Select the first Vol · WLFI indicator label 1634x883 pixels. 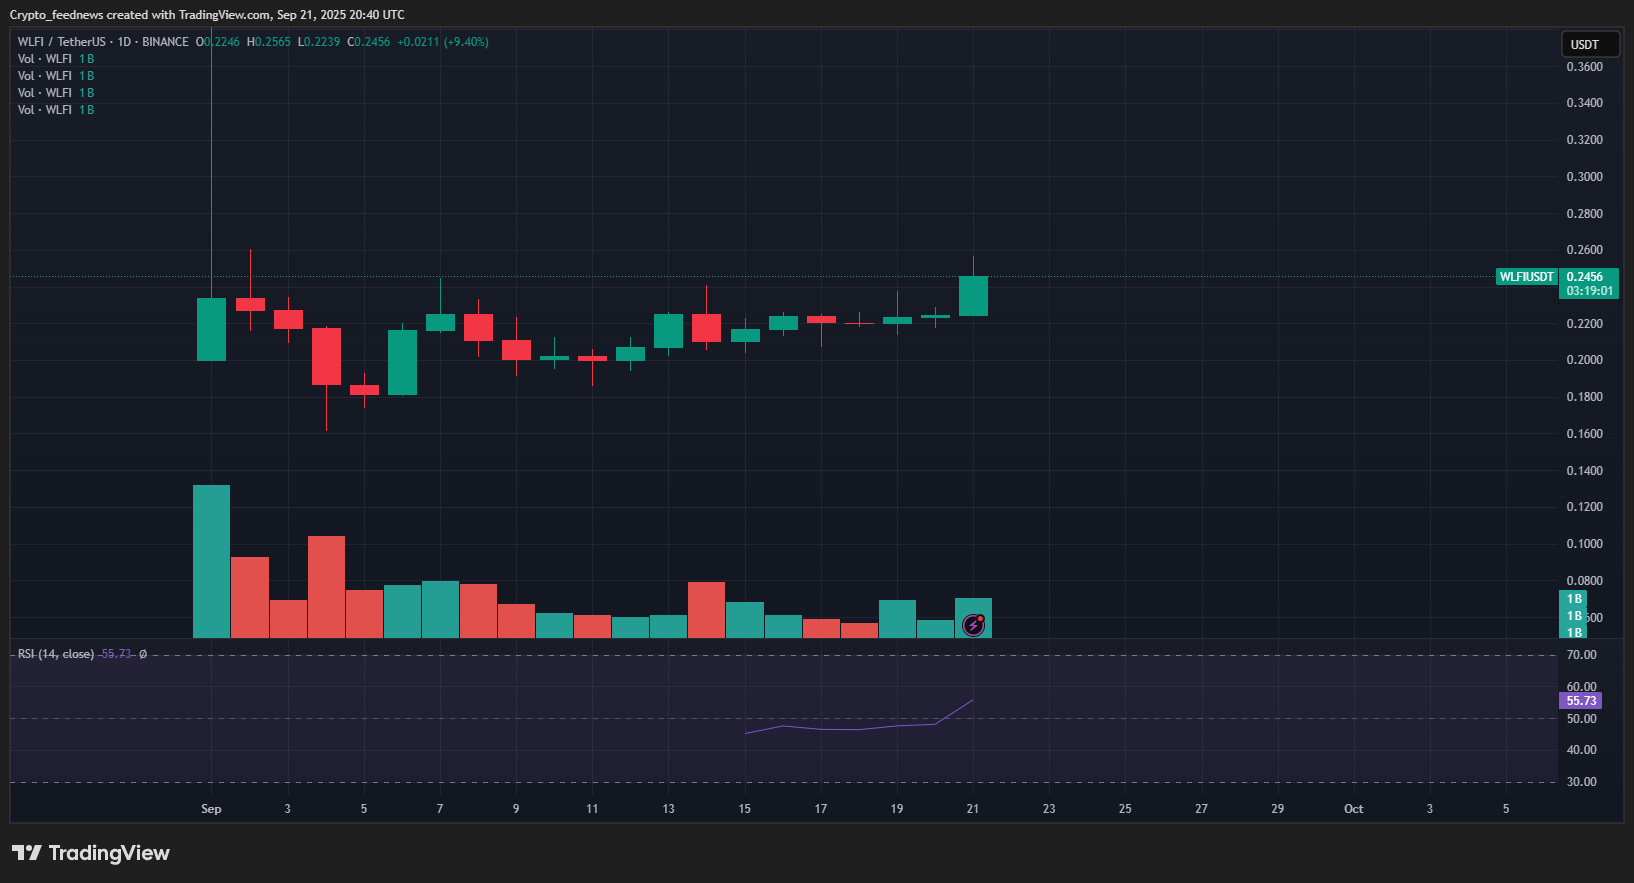(45, 59)
